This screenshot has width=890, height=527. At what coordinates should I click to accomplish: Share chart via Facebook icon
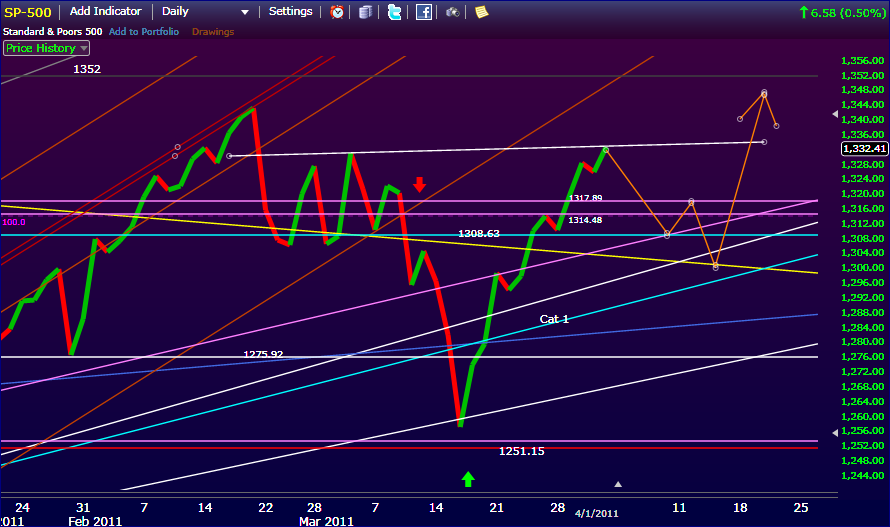tap(423, 12)
